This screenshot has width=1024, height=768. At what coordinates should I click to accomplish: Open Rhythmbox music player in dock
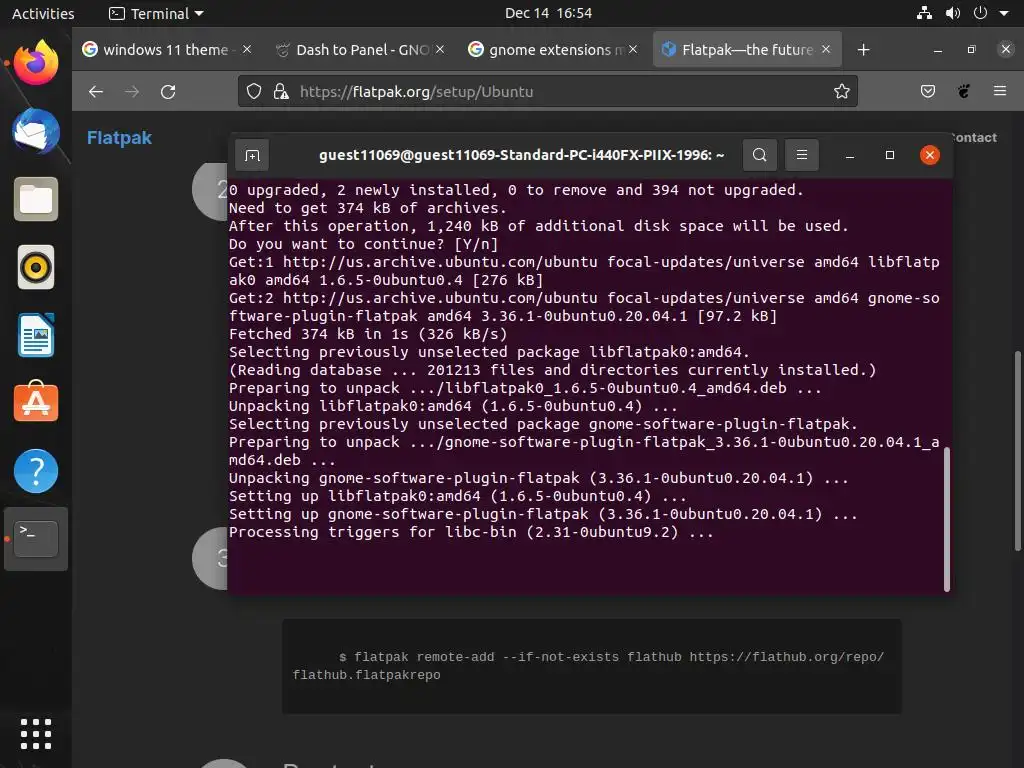click(36, 267)
